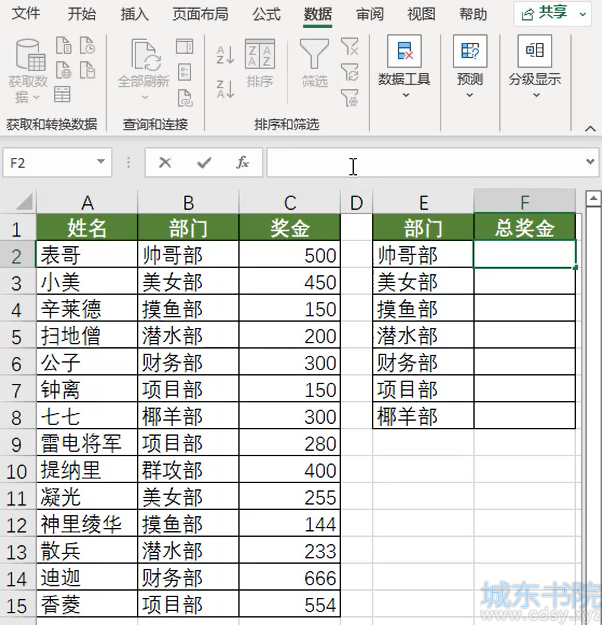Screen dimensions: 602x625
Task: Sort ascending with the A-Z icon
Action: point(225,55)
